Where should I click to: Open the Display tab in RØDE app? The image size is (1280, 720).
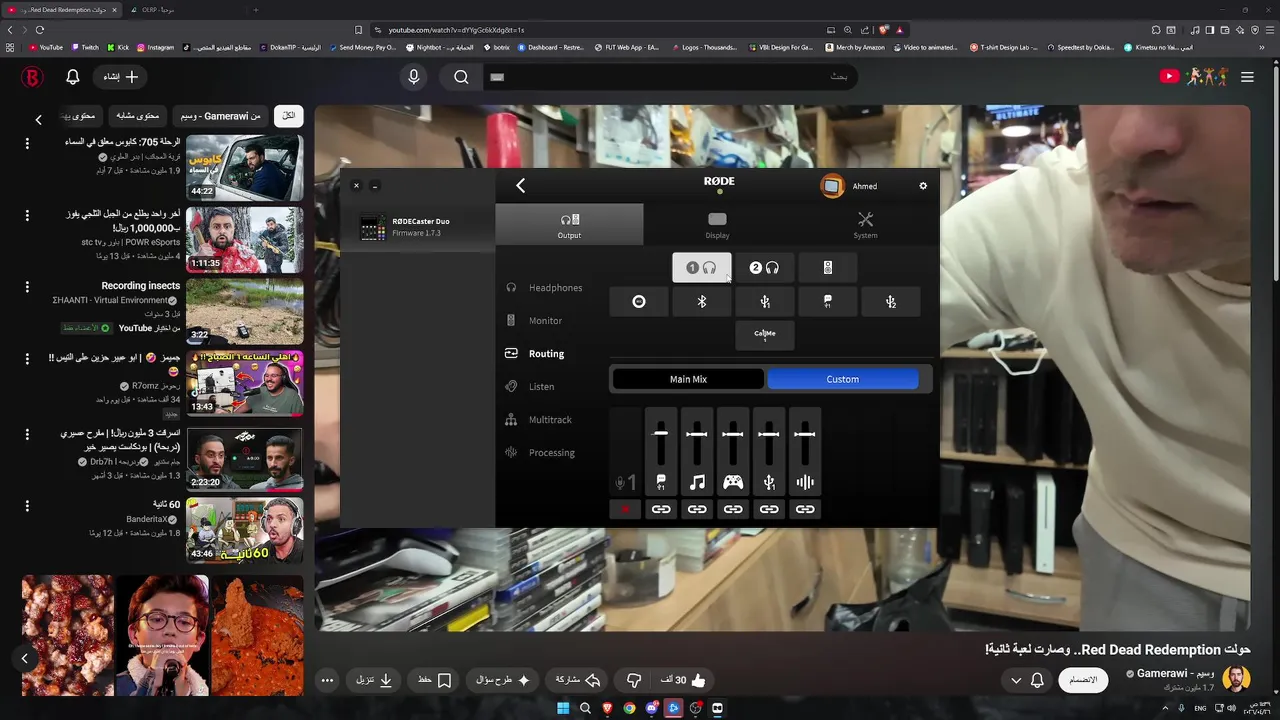point(717,225)
